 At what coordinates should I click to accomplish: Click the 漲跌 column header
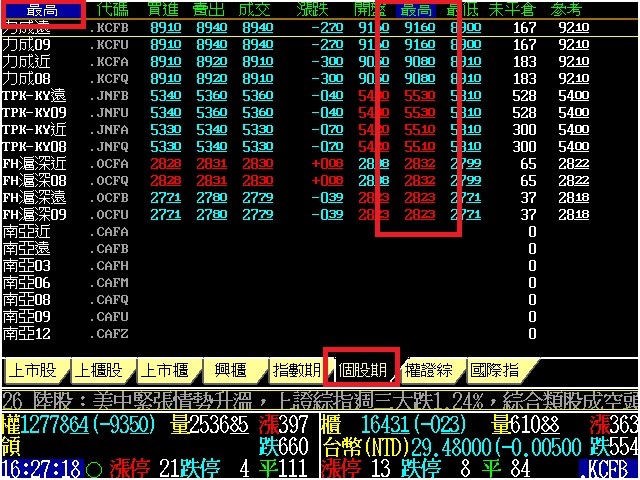click(x=320, y=10)
